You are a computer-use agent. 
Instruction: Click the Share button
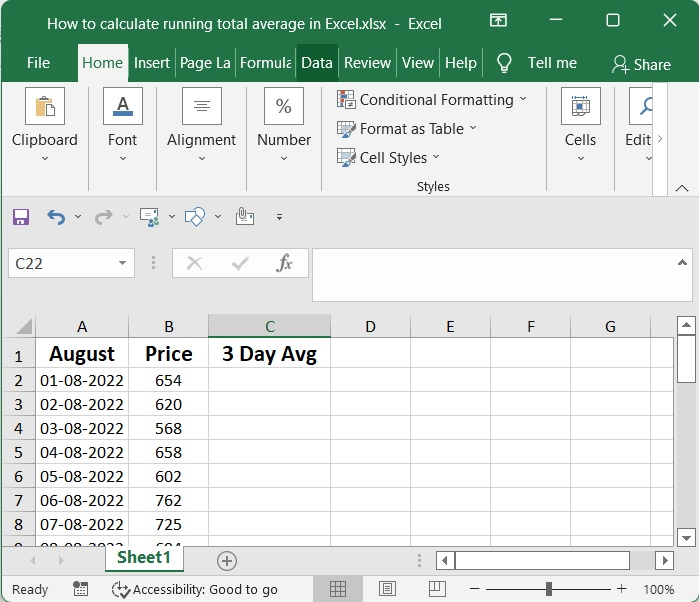(642, 64)
